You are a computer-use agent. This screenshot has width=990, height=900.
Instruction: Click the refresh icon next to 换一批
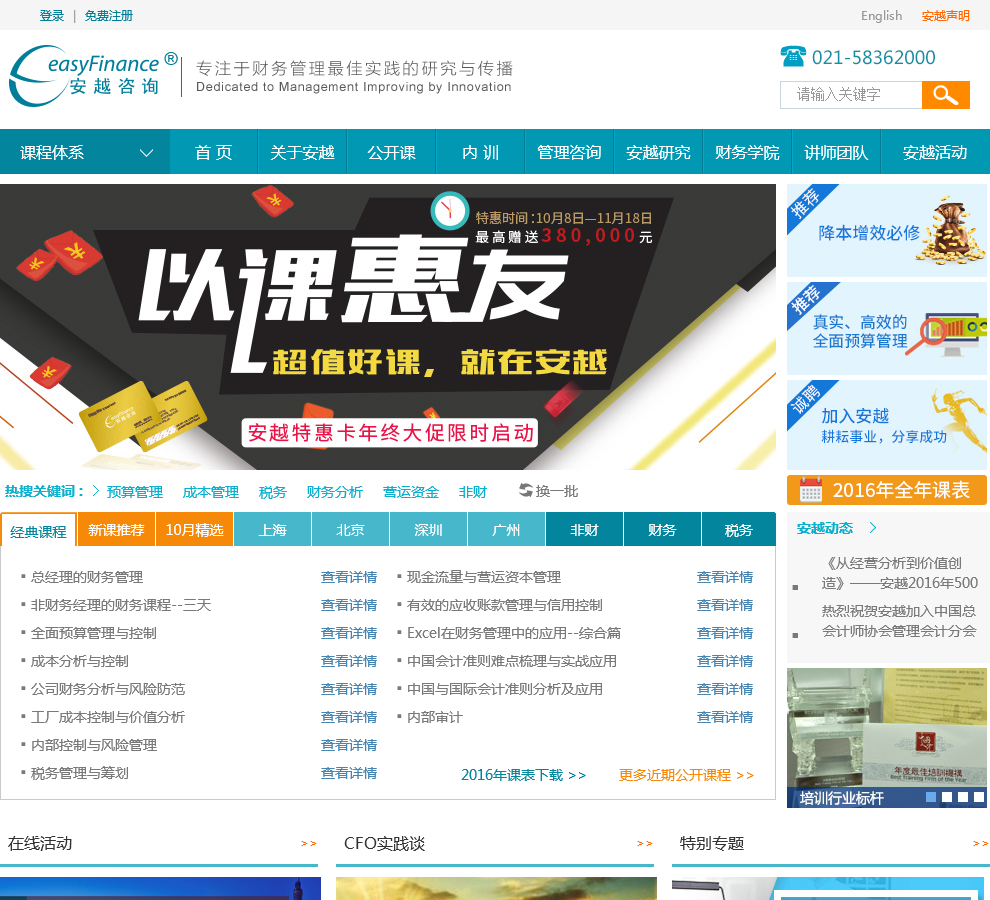coord(525,490)
